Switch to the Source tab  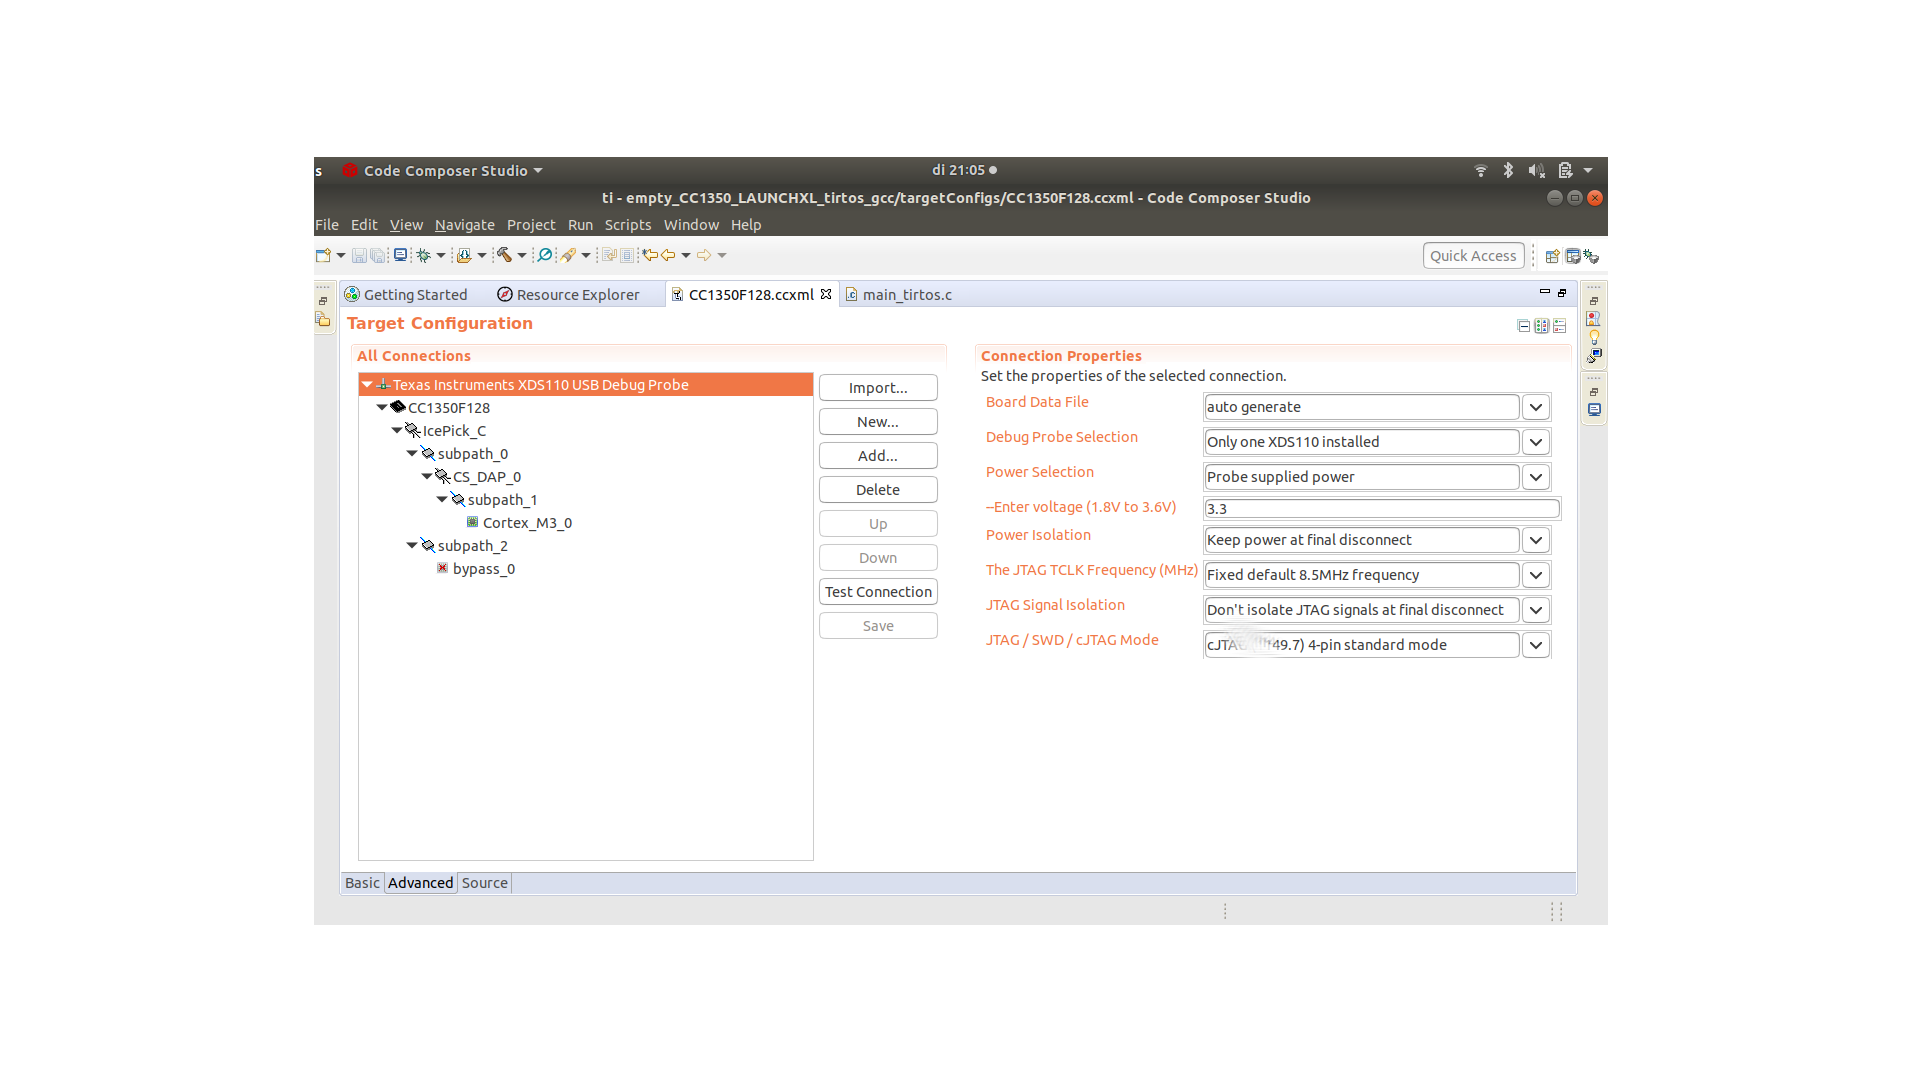pyautogui.click(x=484, y=883)
